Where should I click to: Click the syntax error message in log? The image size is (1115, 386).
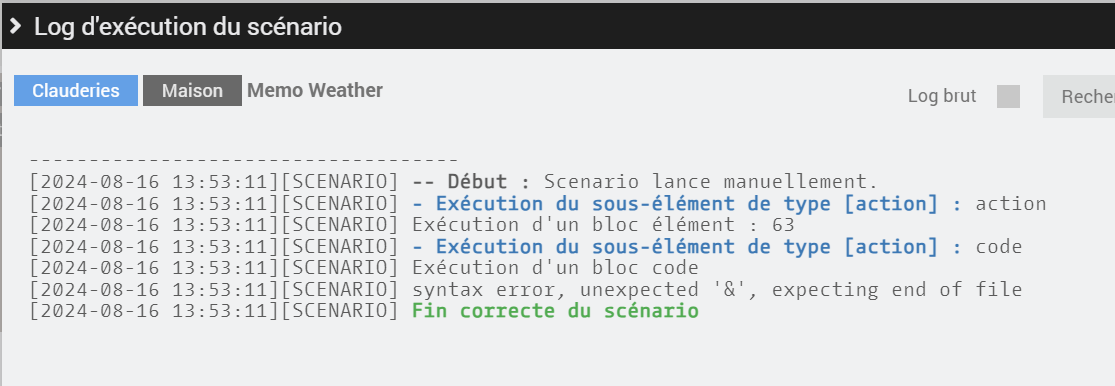tap(717, 289)
